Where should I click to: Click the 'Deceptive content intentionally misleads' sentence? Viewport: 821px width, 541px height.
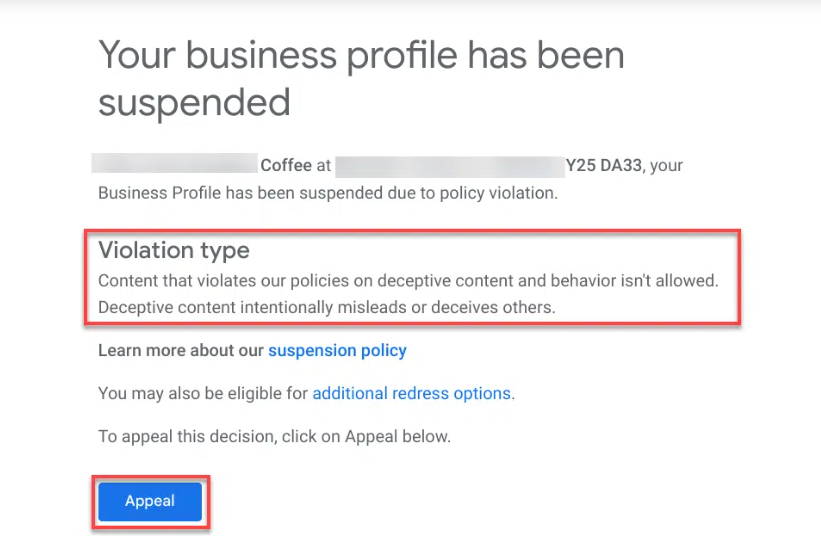click(x=326, y=307)
